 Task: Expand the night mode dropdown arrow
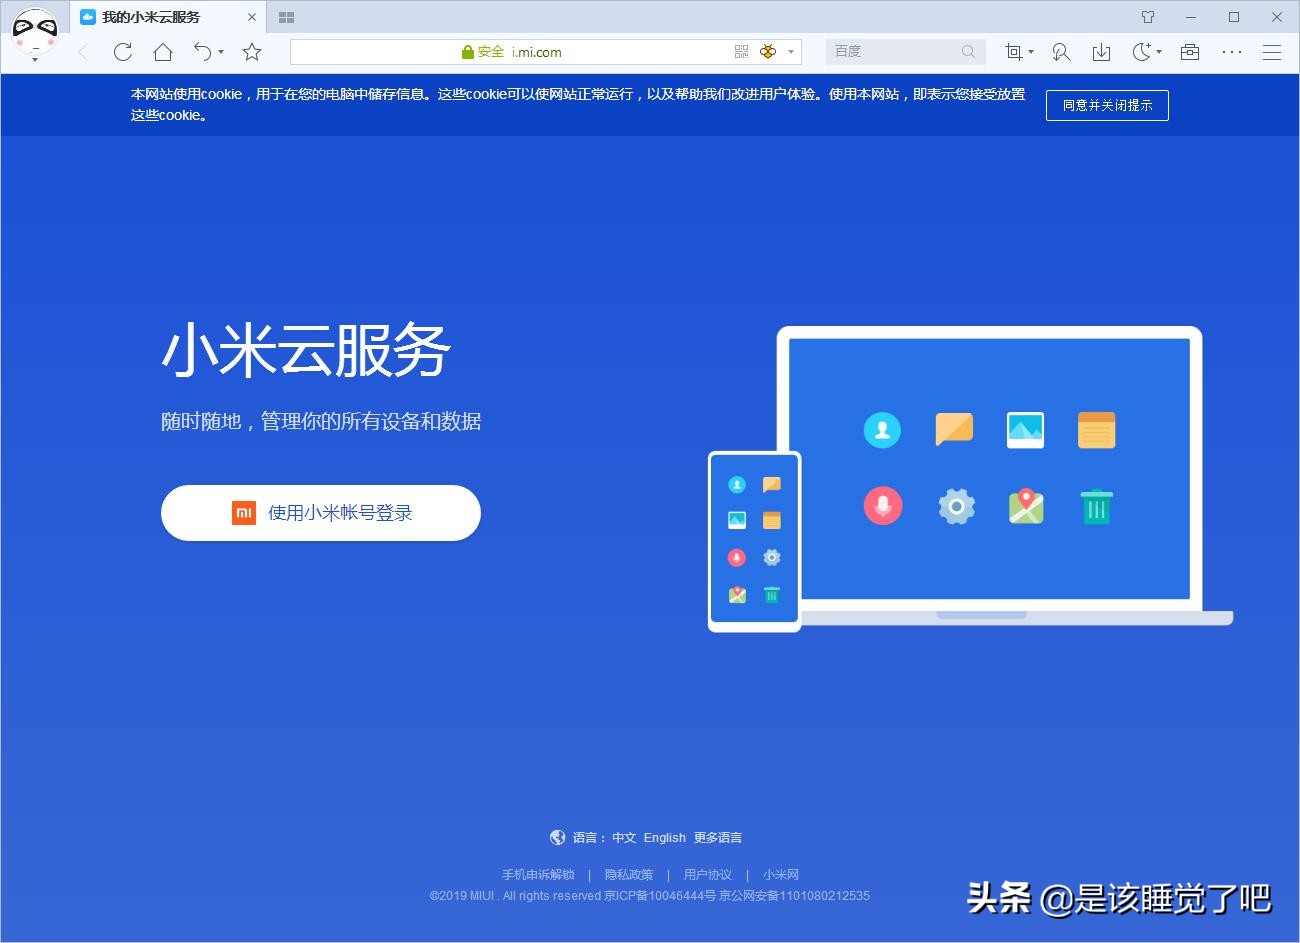coord(1159,52)
